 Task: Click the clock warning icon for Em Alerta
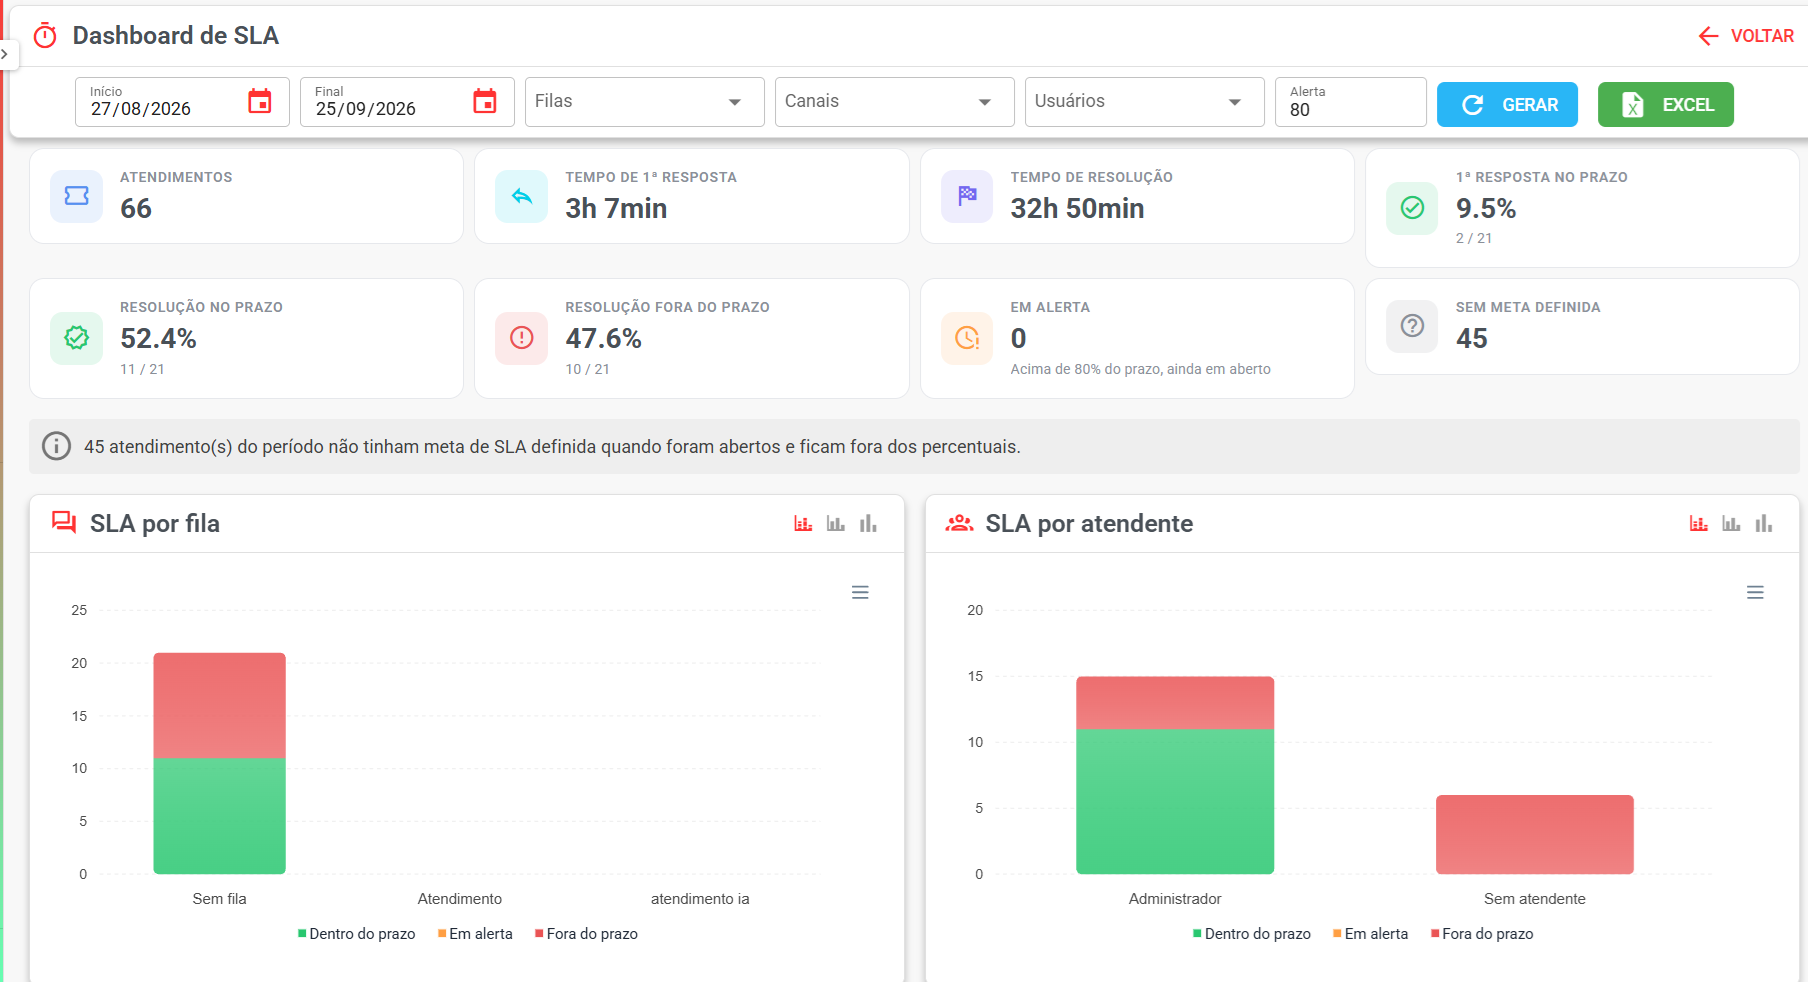[967, 338]
